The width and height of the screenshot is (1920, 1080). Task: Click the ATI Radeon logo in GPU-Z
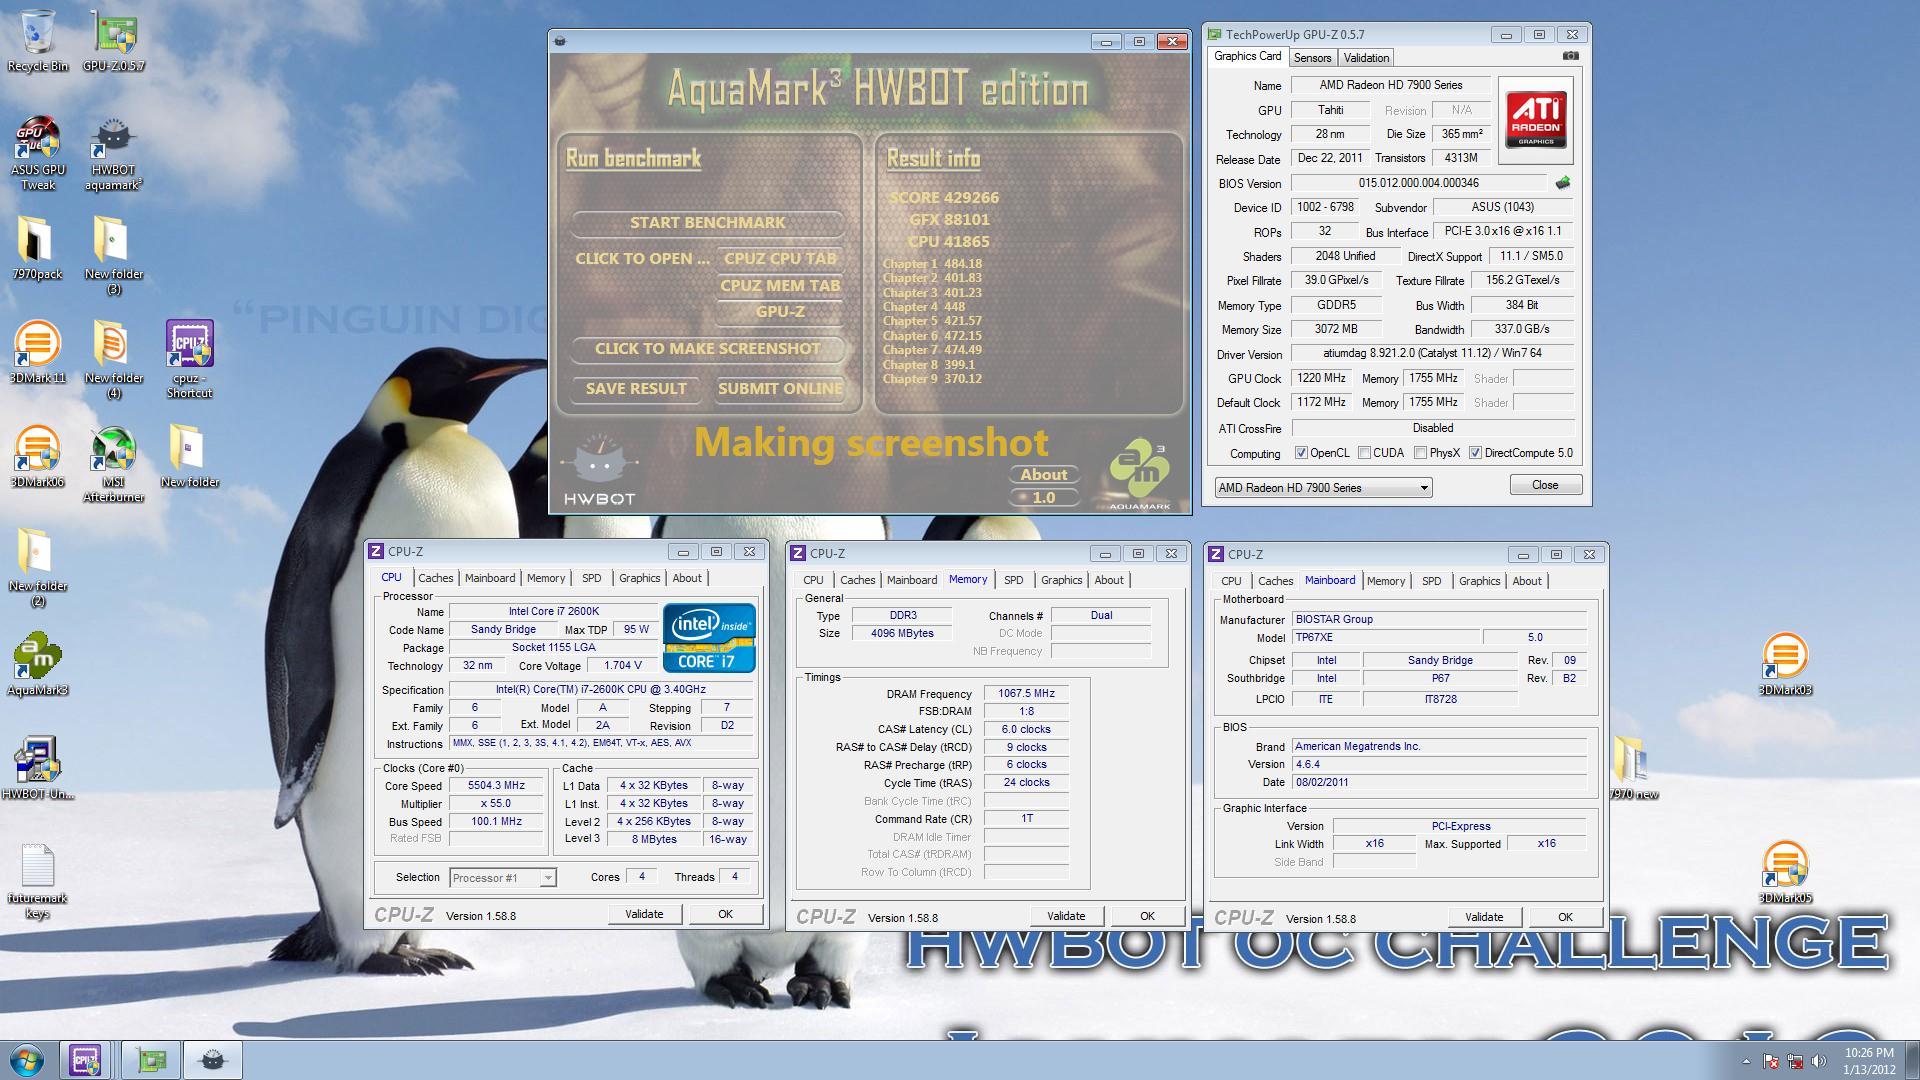tap(1536, 121)
